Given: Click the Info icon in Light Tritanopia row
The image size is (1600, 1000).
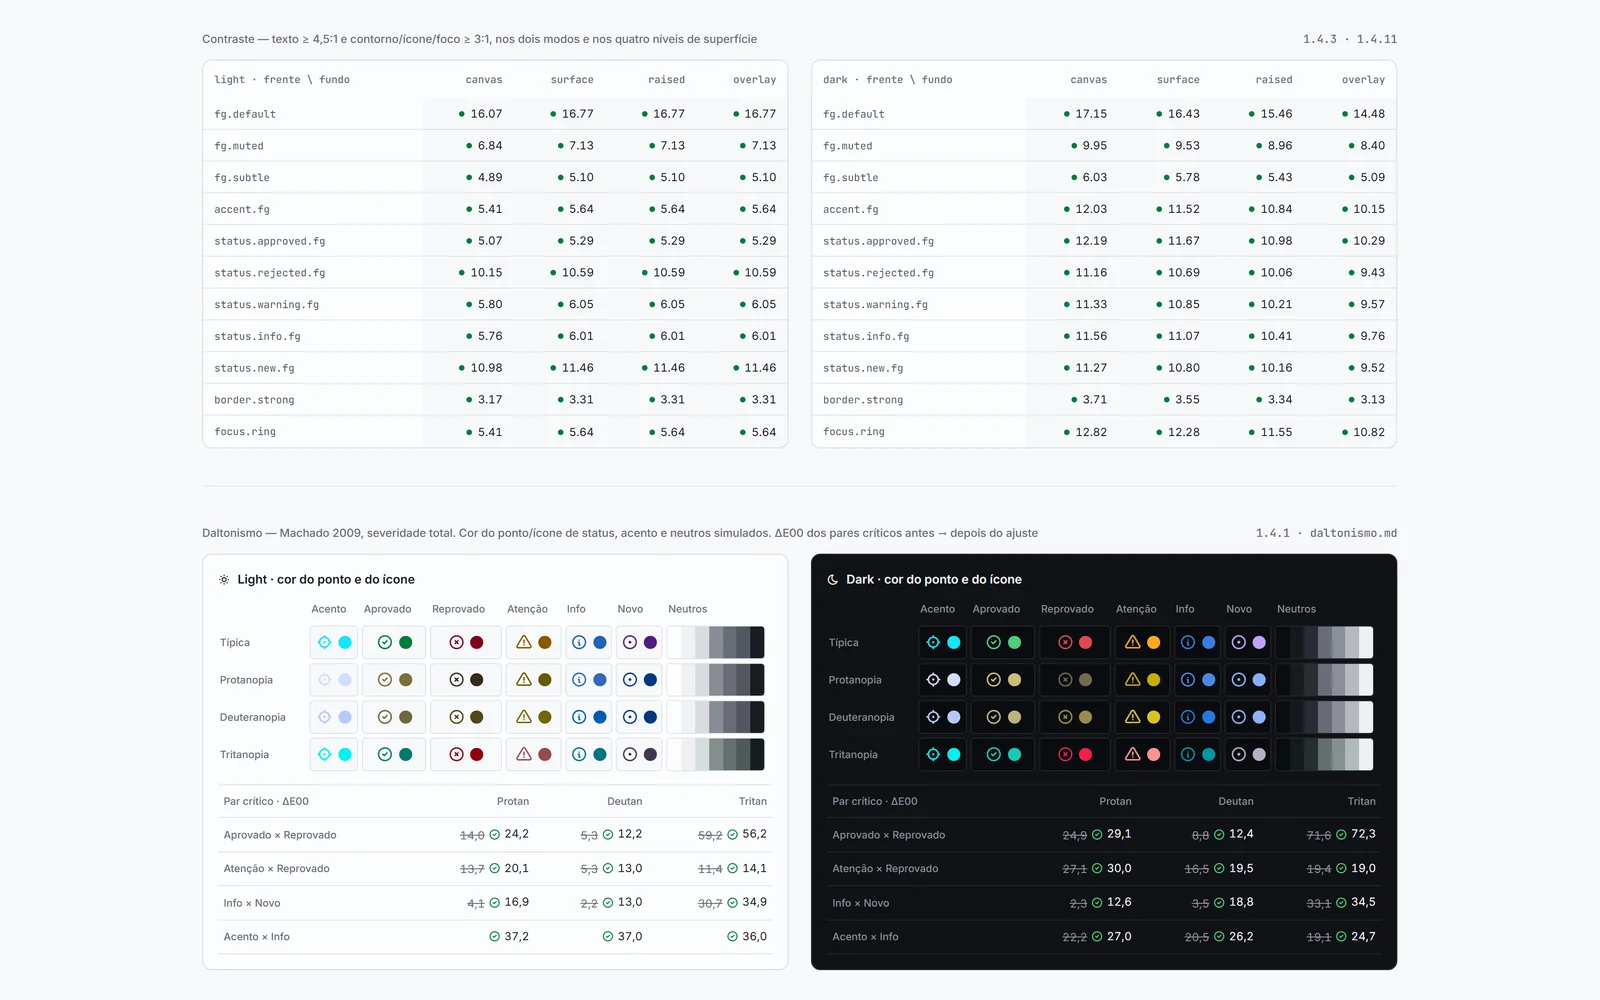Looking at the screenshot, I should (579, 755).
